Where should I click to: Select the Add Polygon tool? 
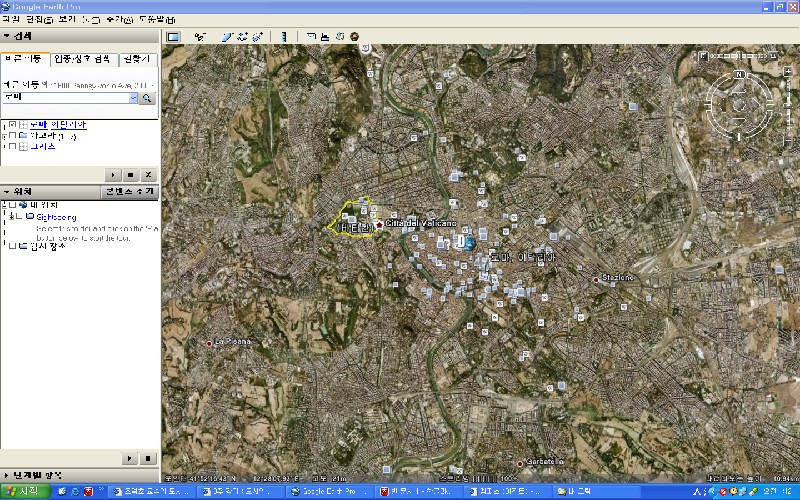(x=228, y=37)
